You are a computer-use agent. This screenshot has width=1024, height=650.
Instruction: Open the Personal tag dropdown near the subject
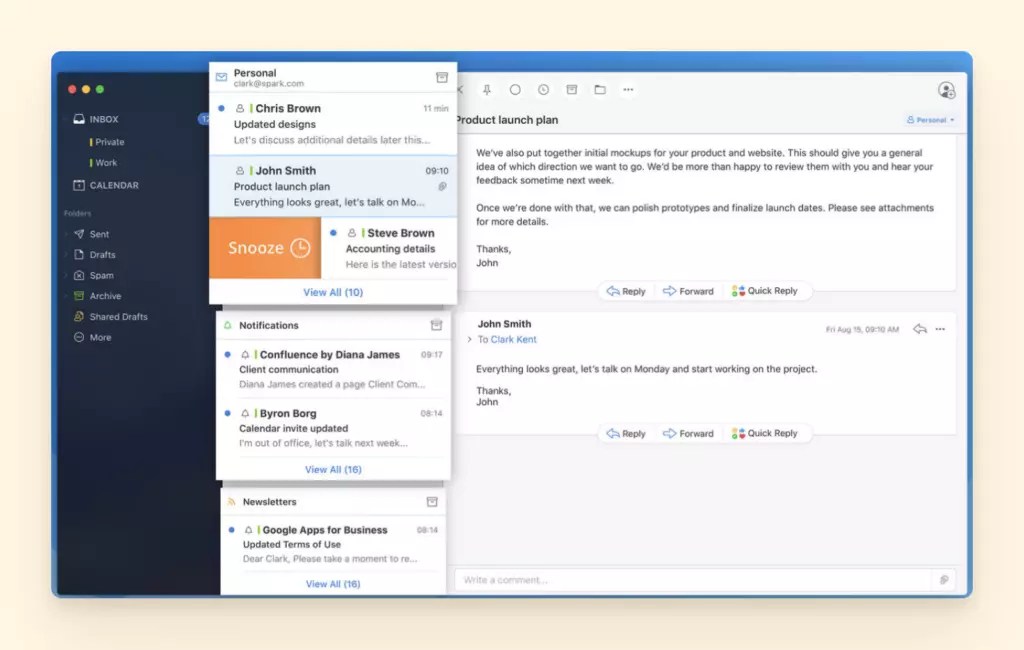[x=928, y=119]
